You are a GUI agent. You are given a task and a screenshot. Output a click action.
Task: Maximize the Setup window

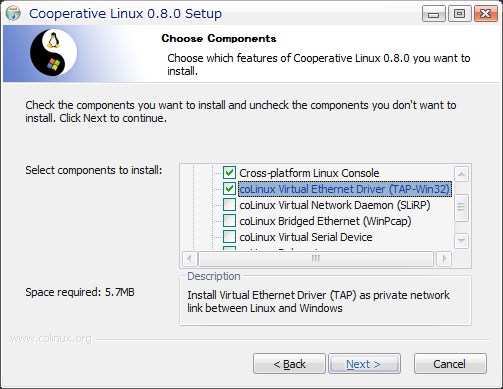pyautogui.click(x=460, y=14)
